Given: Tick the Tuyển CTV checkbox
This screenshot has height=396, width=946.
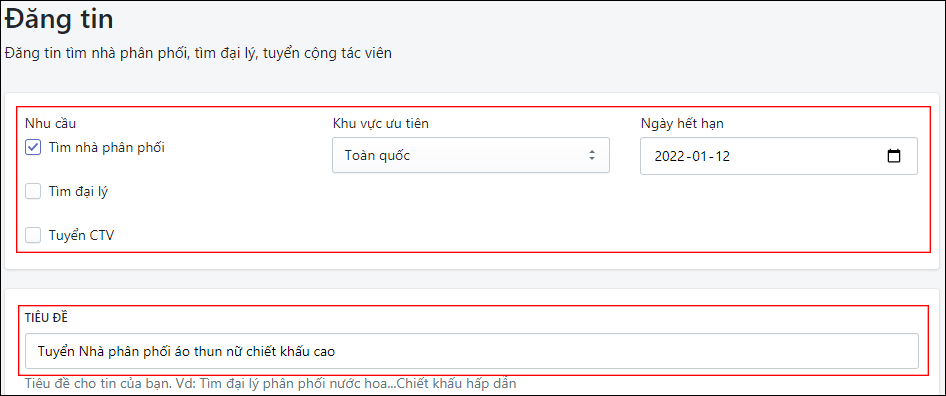Looking at the screenshot, I should point(33,235).
